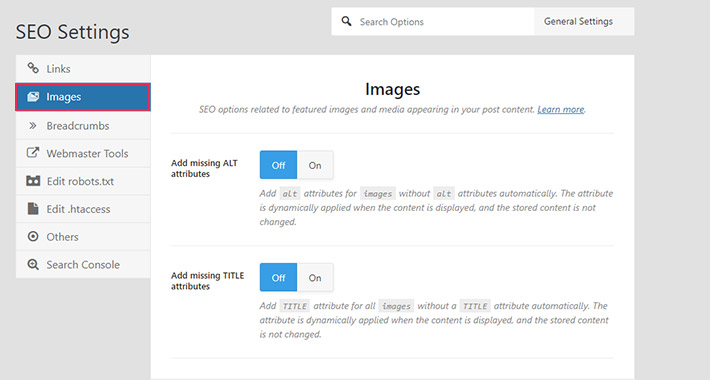Turn On Add missing ALT attributes

(x=315, y=165)
